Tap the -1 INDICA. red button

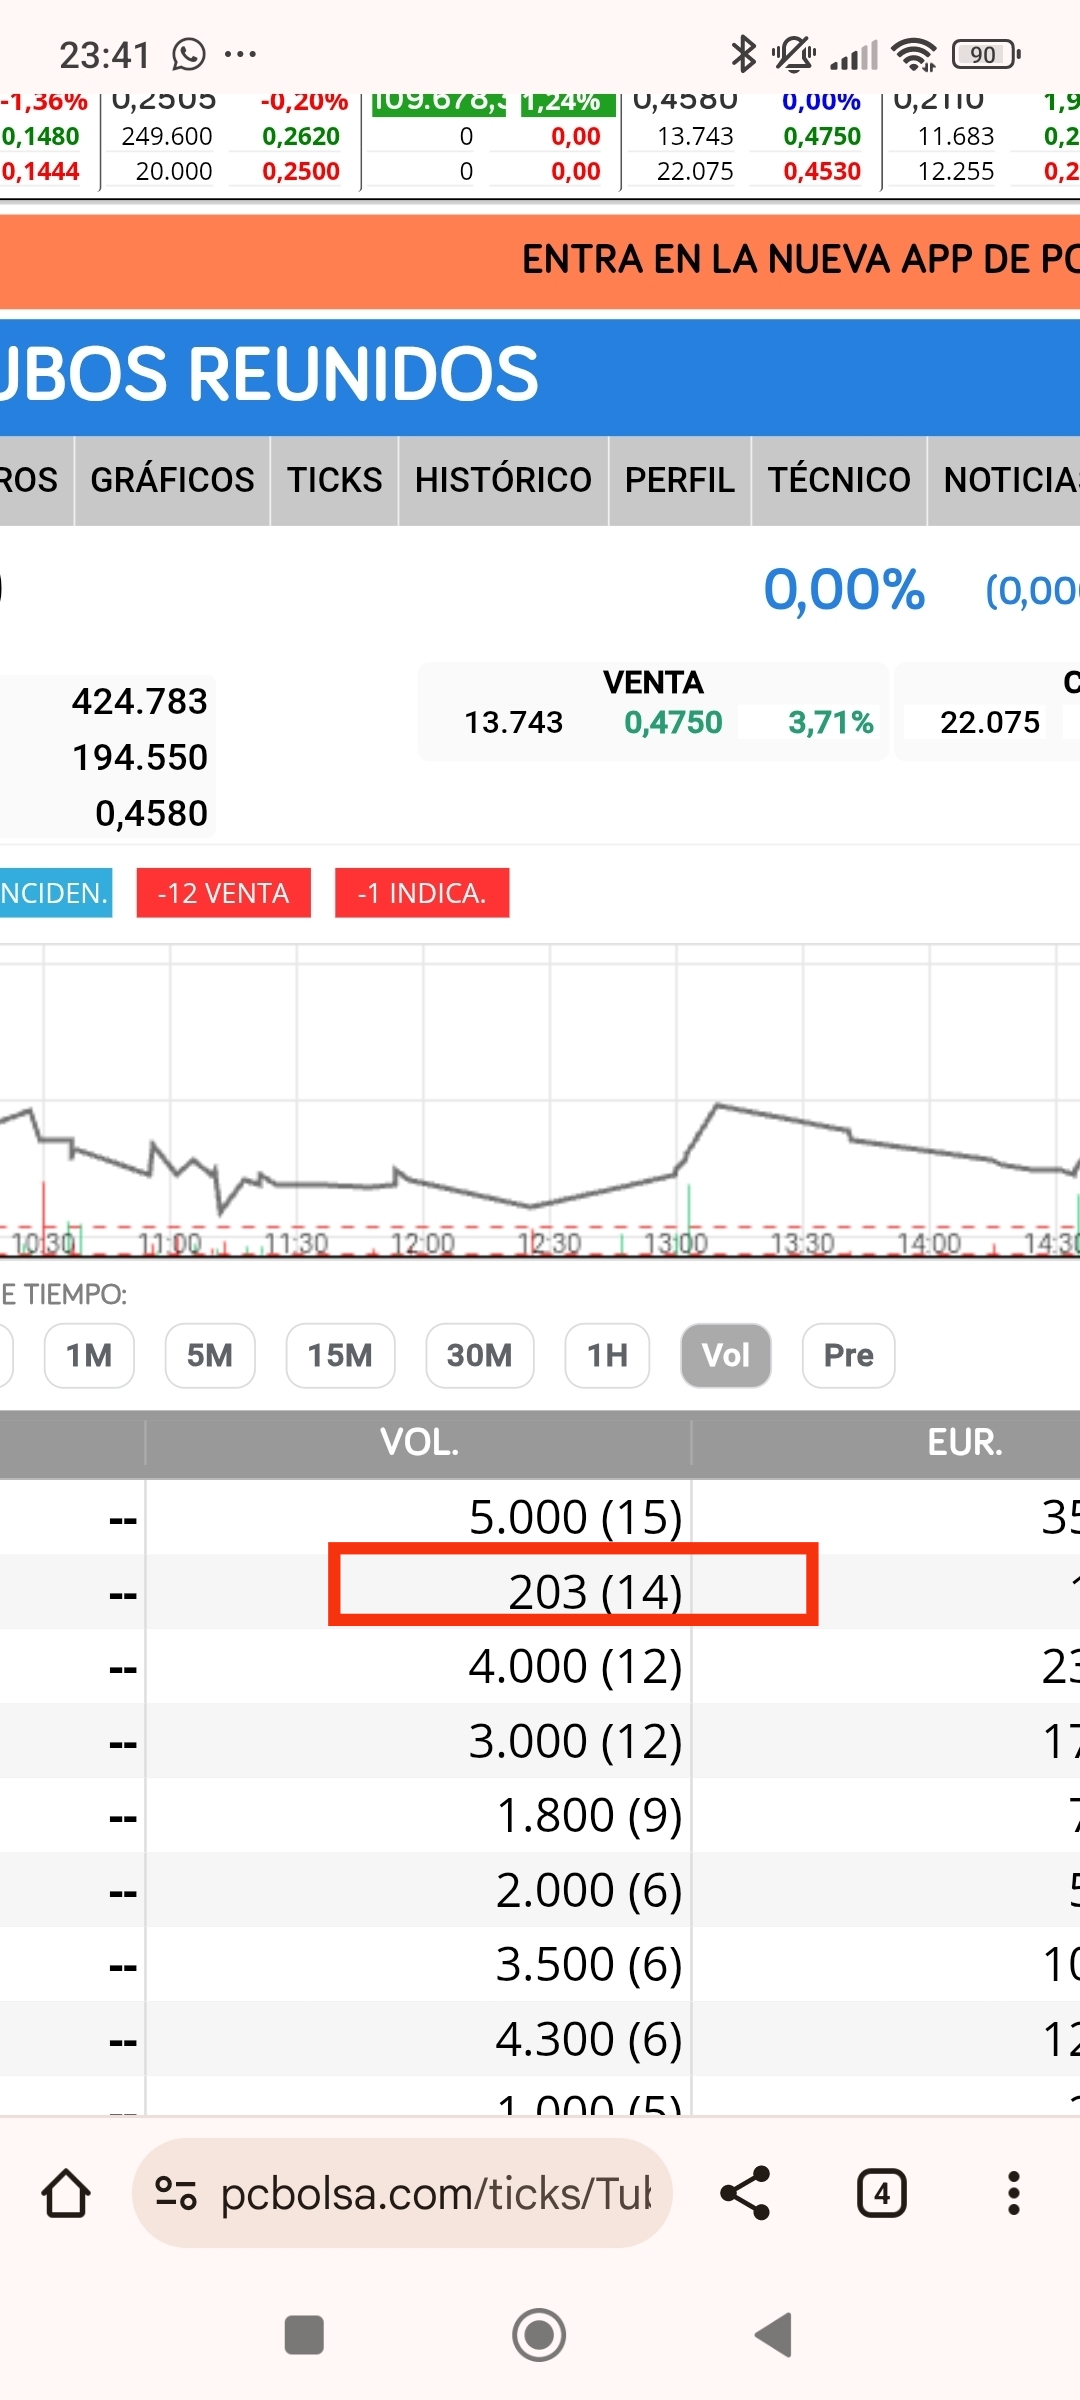(x=422, y=893)
